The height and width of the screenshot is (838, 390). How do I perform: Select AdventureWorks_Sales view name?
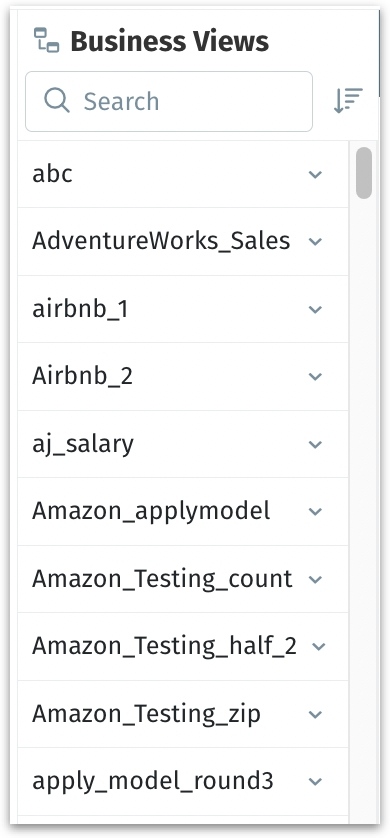point(161,242)
